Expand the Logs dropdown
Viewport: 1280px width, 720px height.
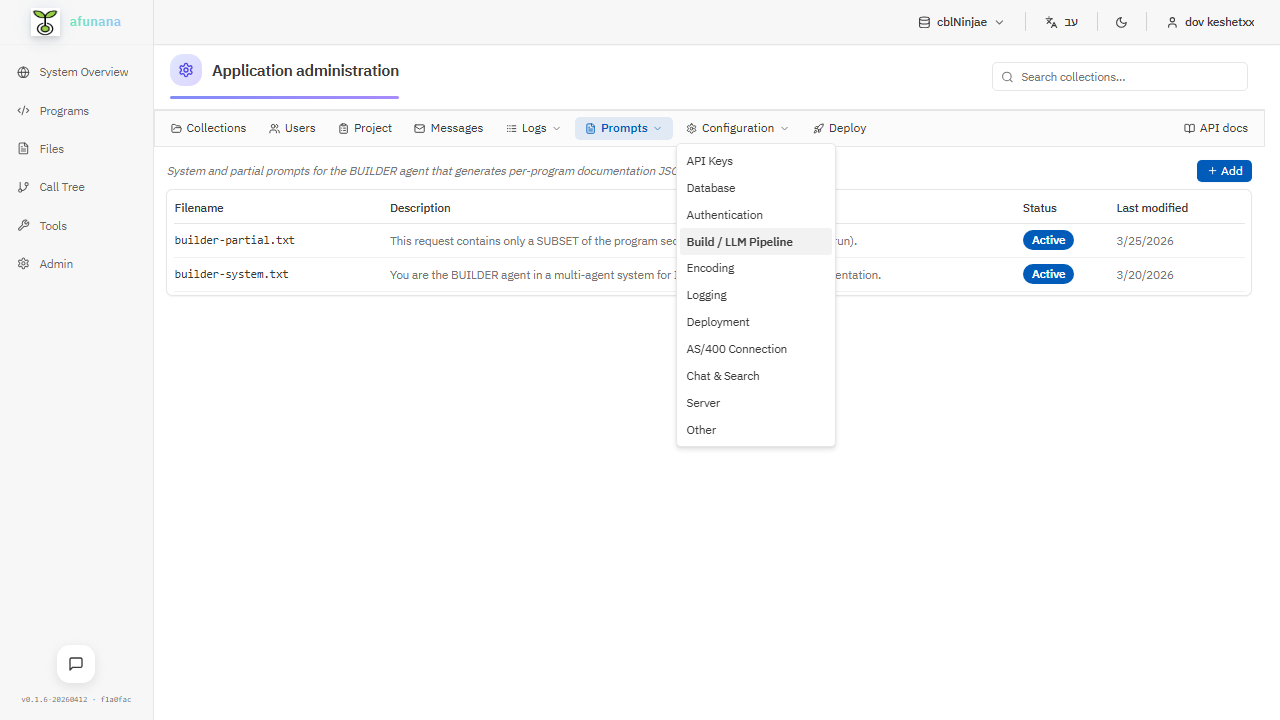click(x=533, y=128)
